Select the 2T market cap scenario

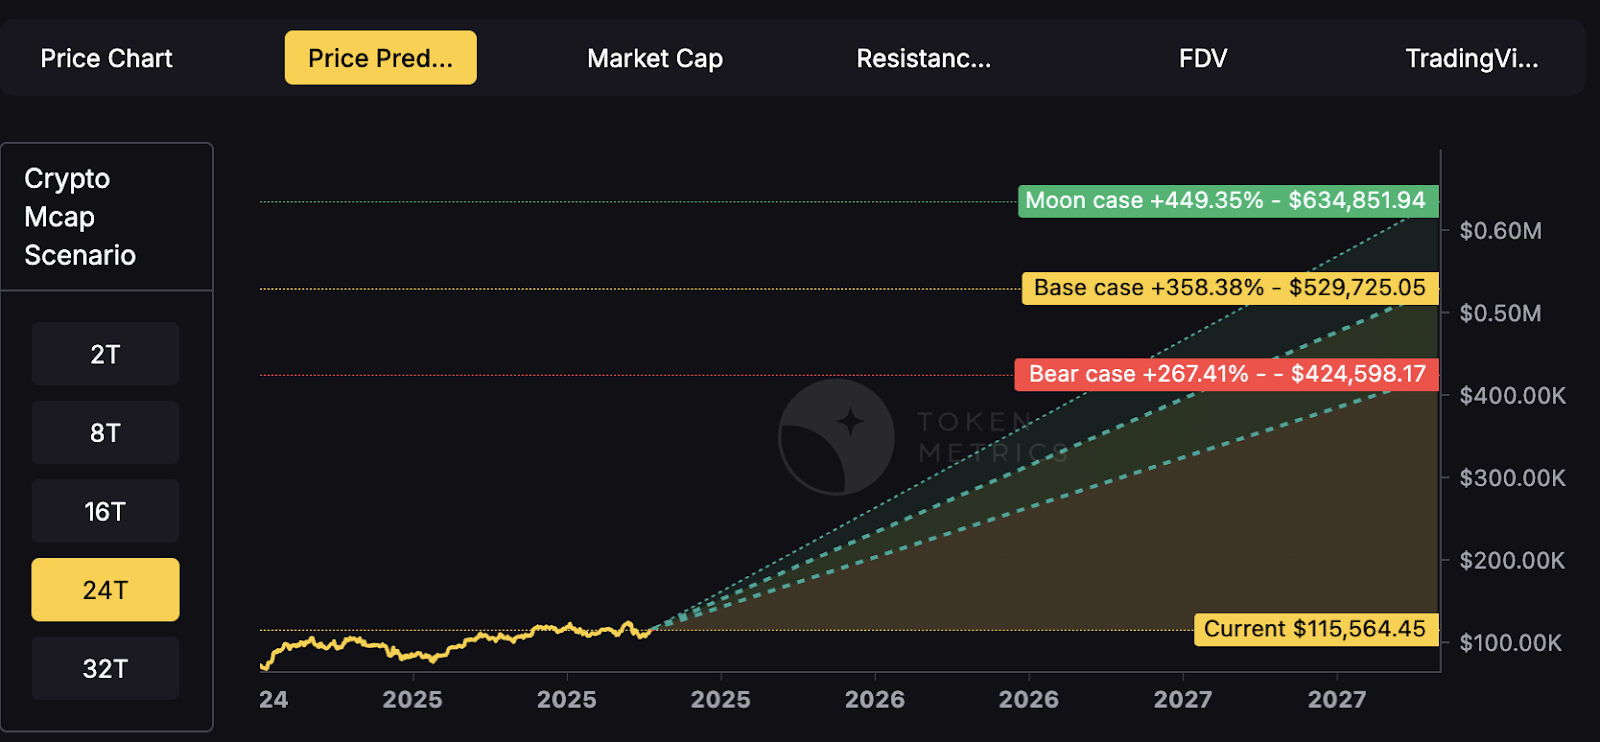104,354
